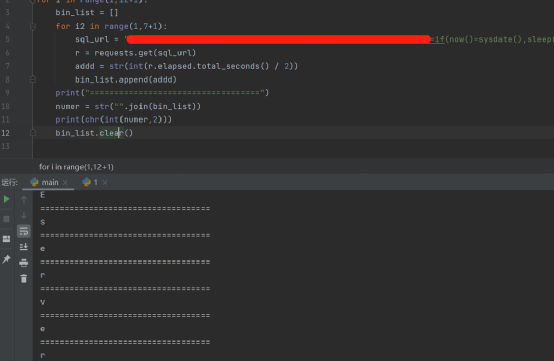Click the print separator statement on line 9
This screenshot has height=361, width=554.
(162, 93)
